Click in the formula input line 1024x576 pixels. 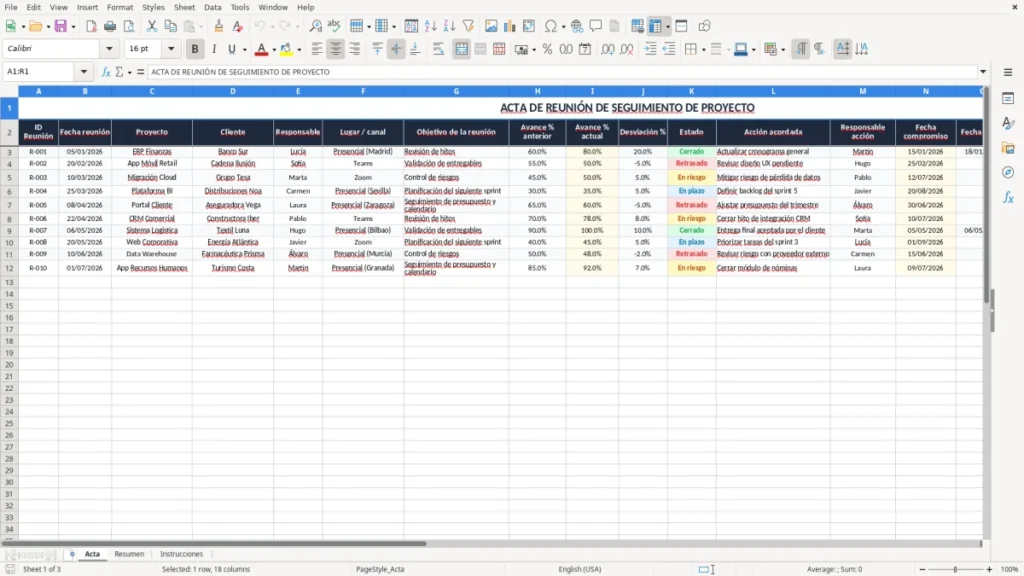point(562,72)
